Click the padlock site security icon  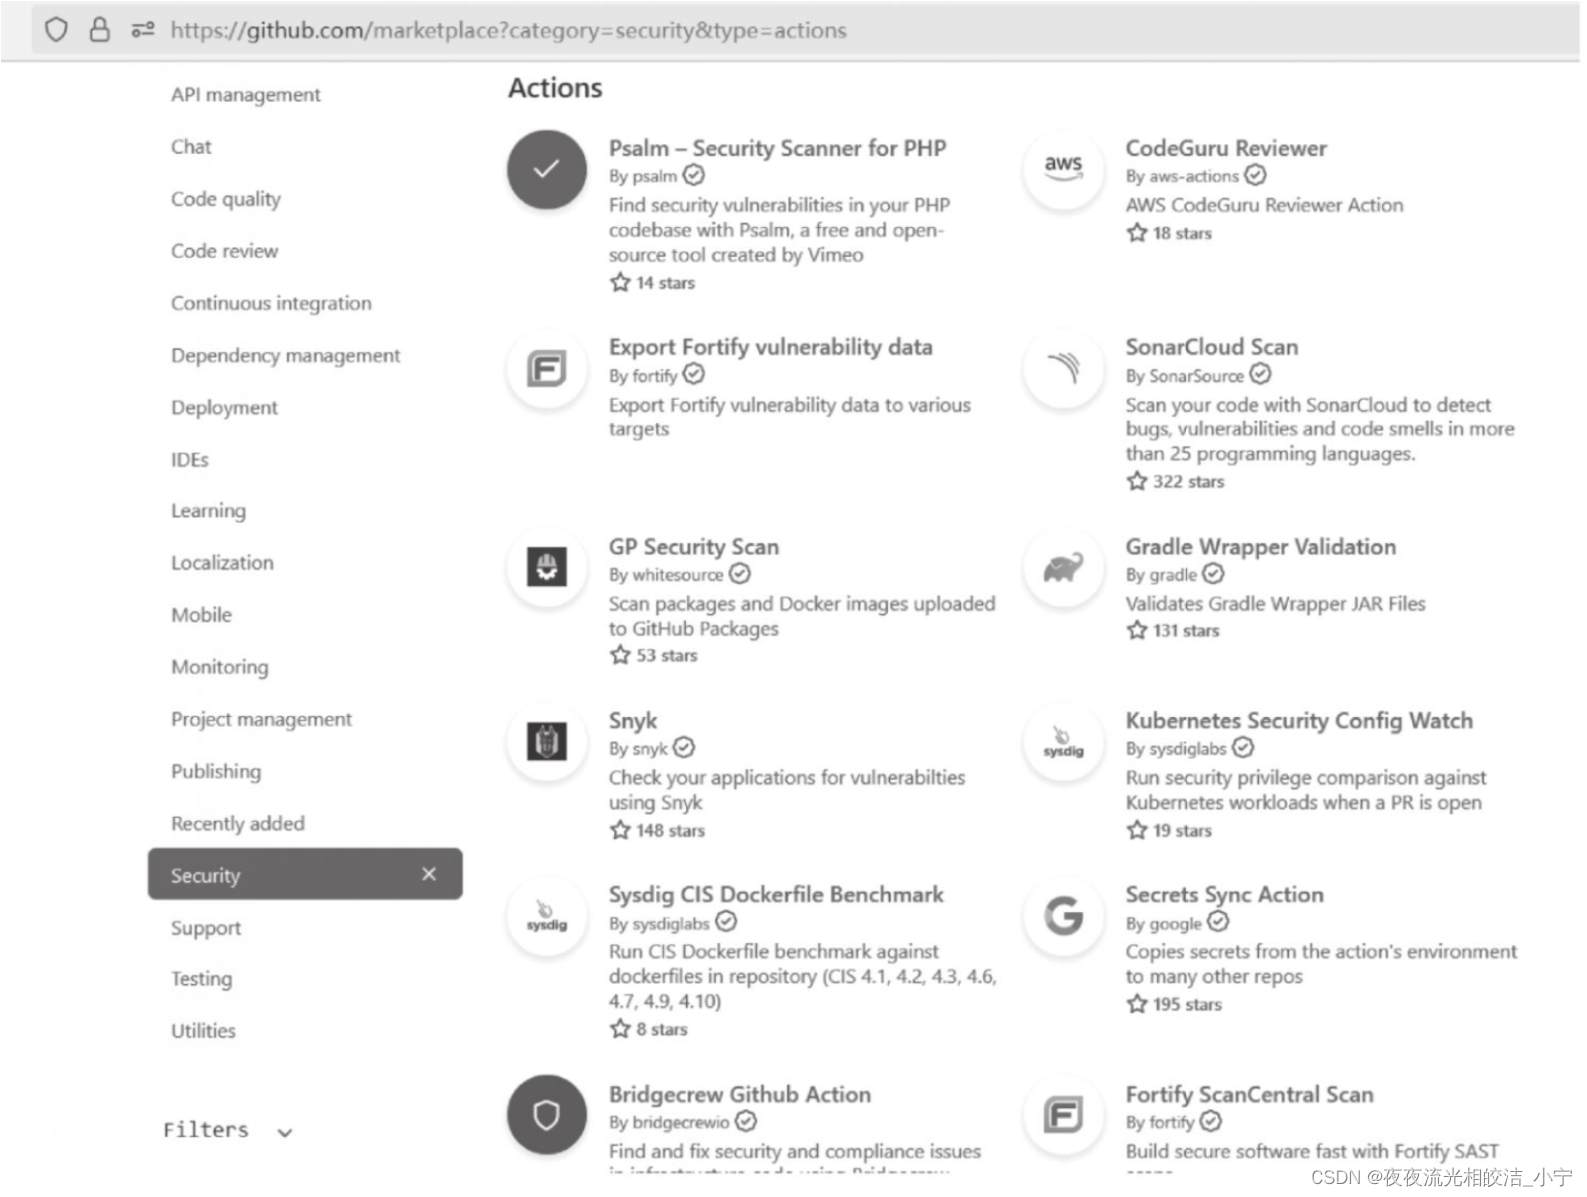click(99, 30)
